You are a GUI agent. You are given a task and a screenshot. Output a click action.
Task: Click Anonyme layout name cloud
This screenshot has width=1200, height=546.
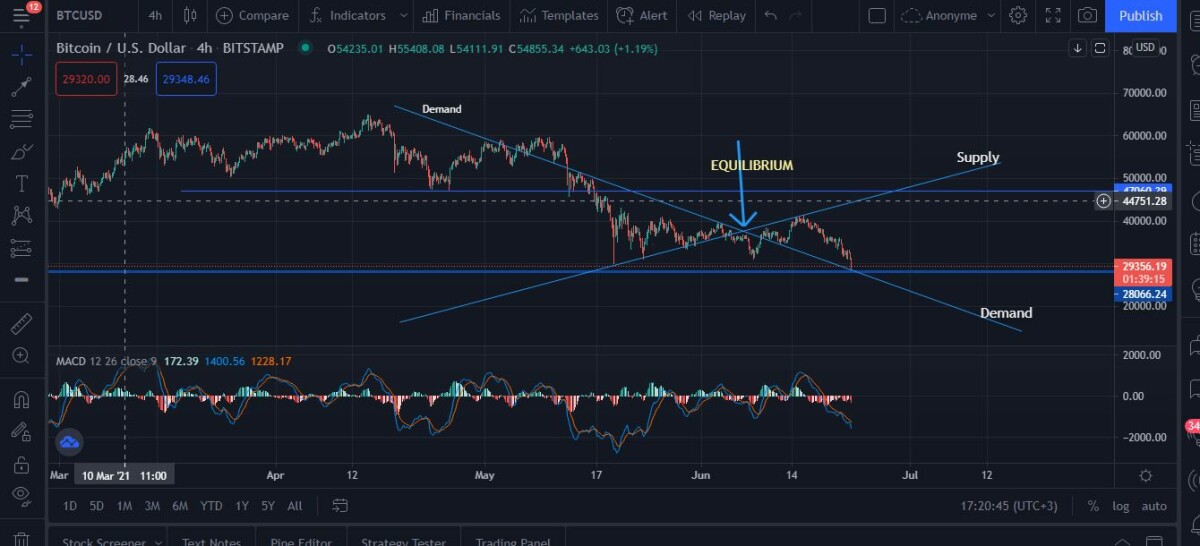click(939, 15)
